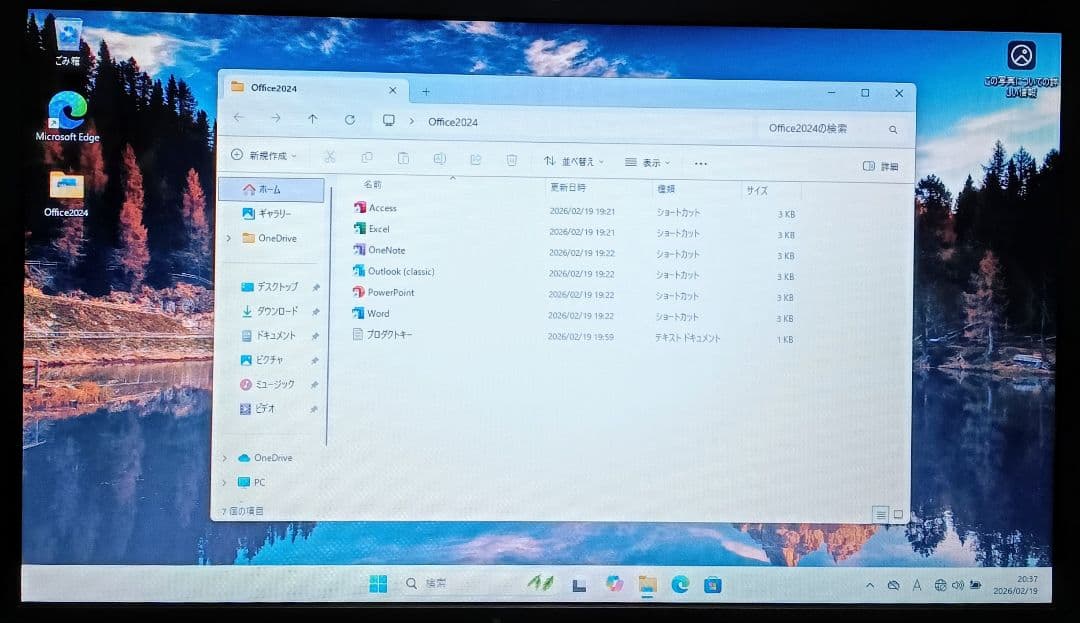Click the back navigation arrow

(x=238, y=120)
